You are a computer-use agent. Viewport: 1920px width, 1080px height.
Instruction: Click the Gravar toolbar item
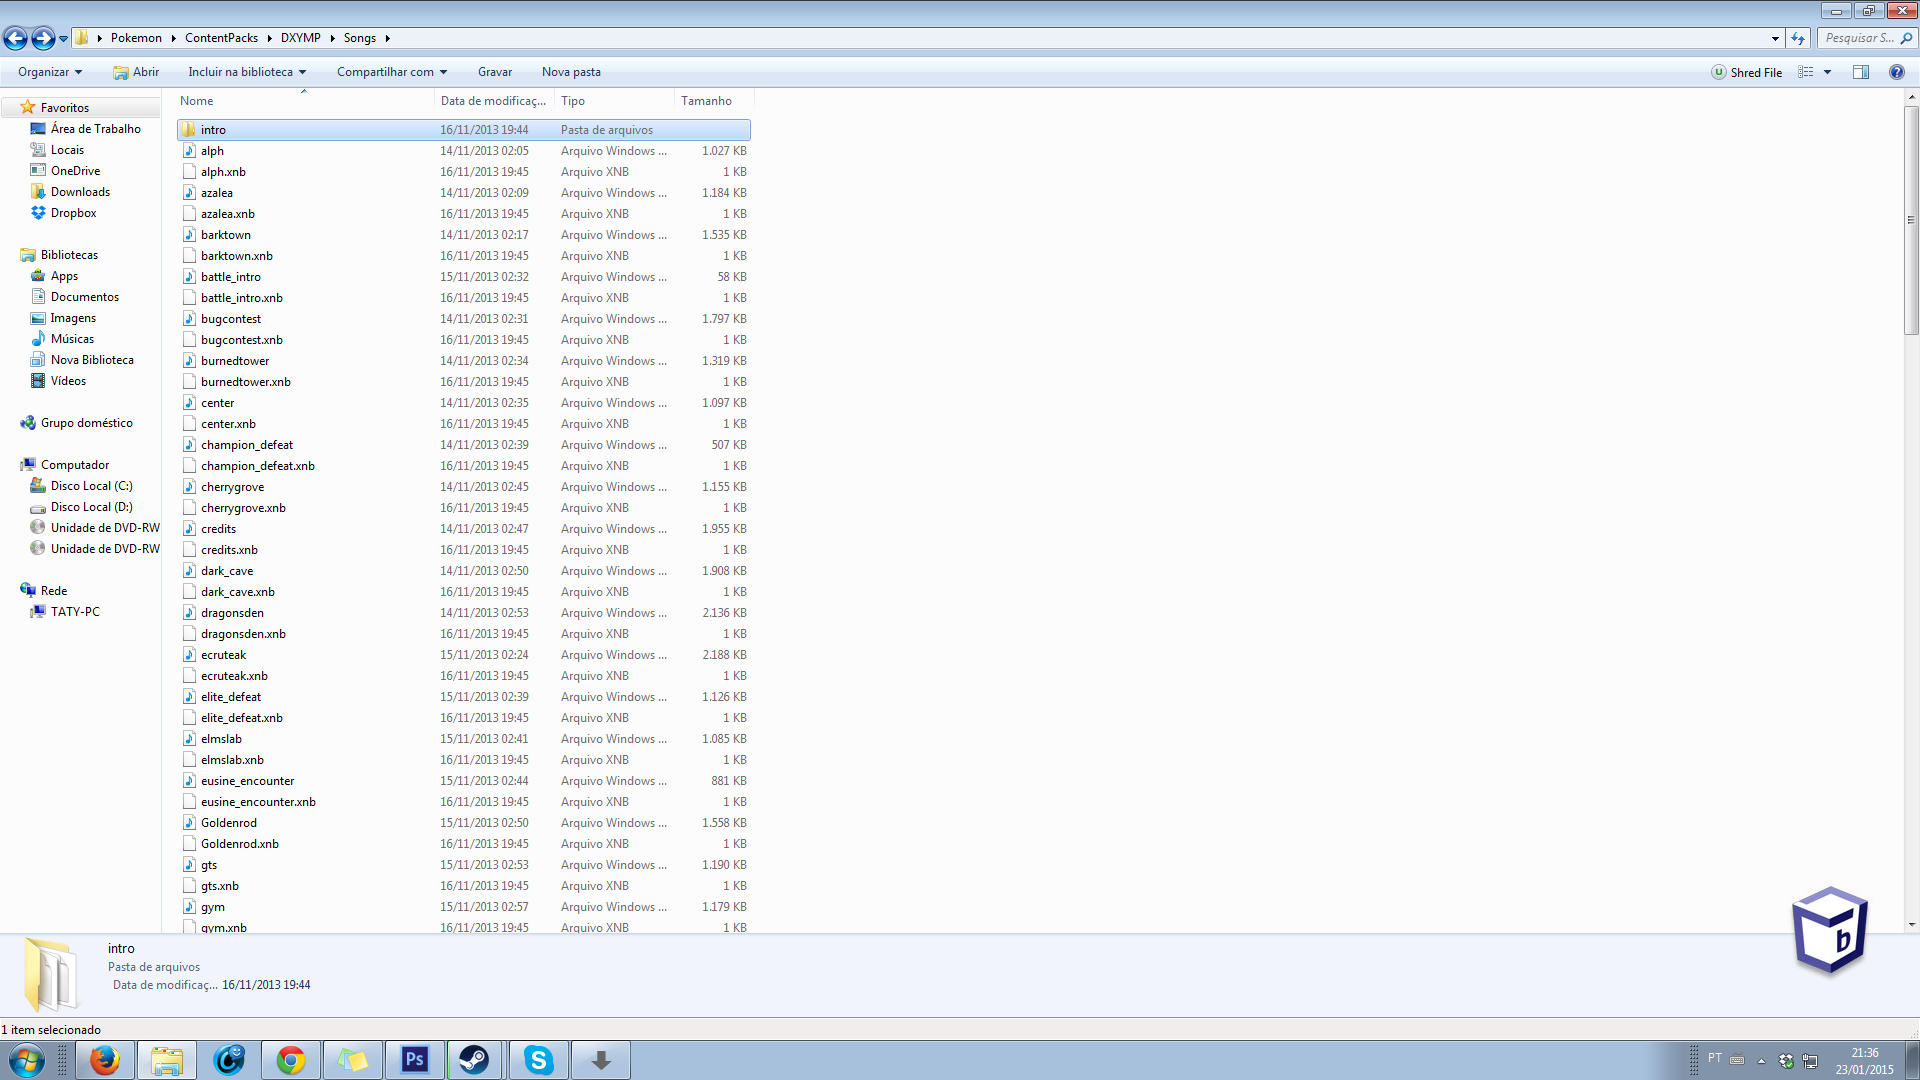[x=494, y=72]
